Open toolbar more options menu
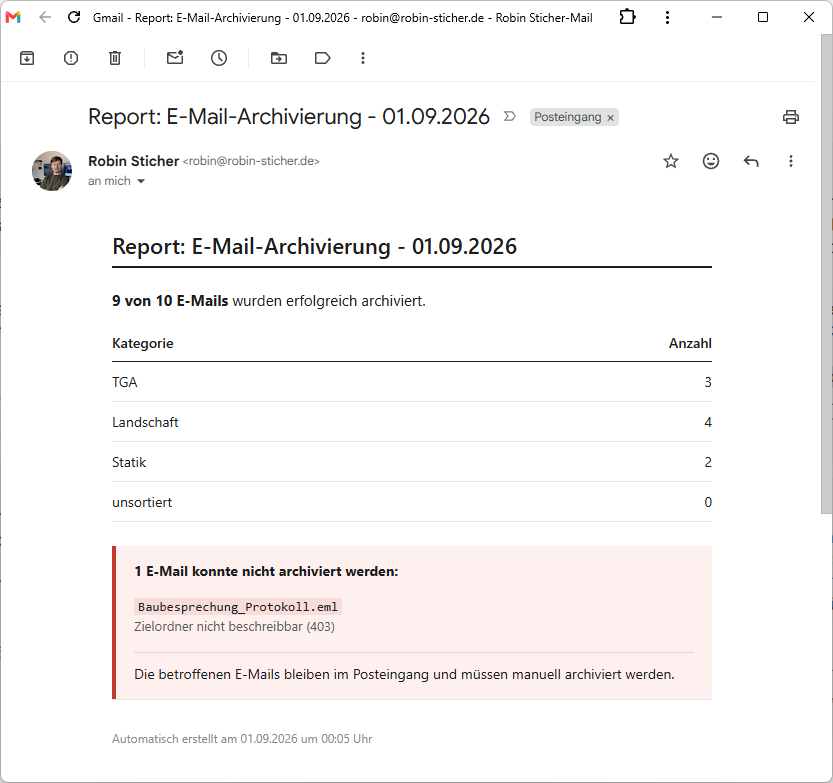The width and height of the screenshot is (833, 783). pyautogui.click(x=363, y=58)
